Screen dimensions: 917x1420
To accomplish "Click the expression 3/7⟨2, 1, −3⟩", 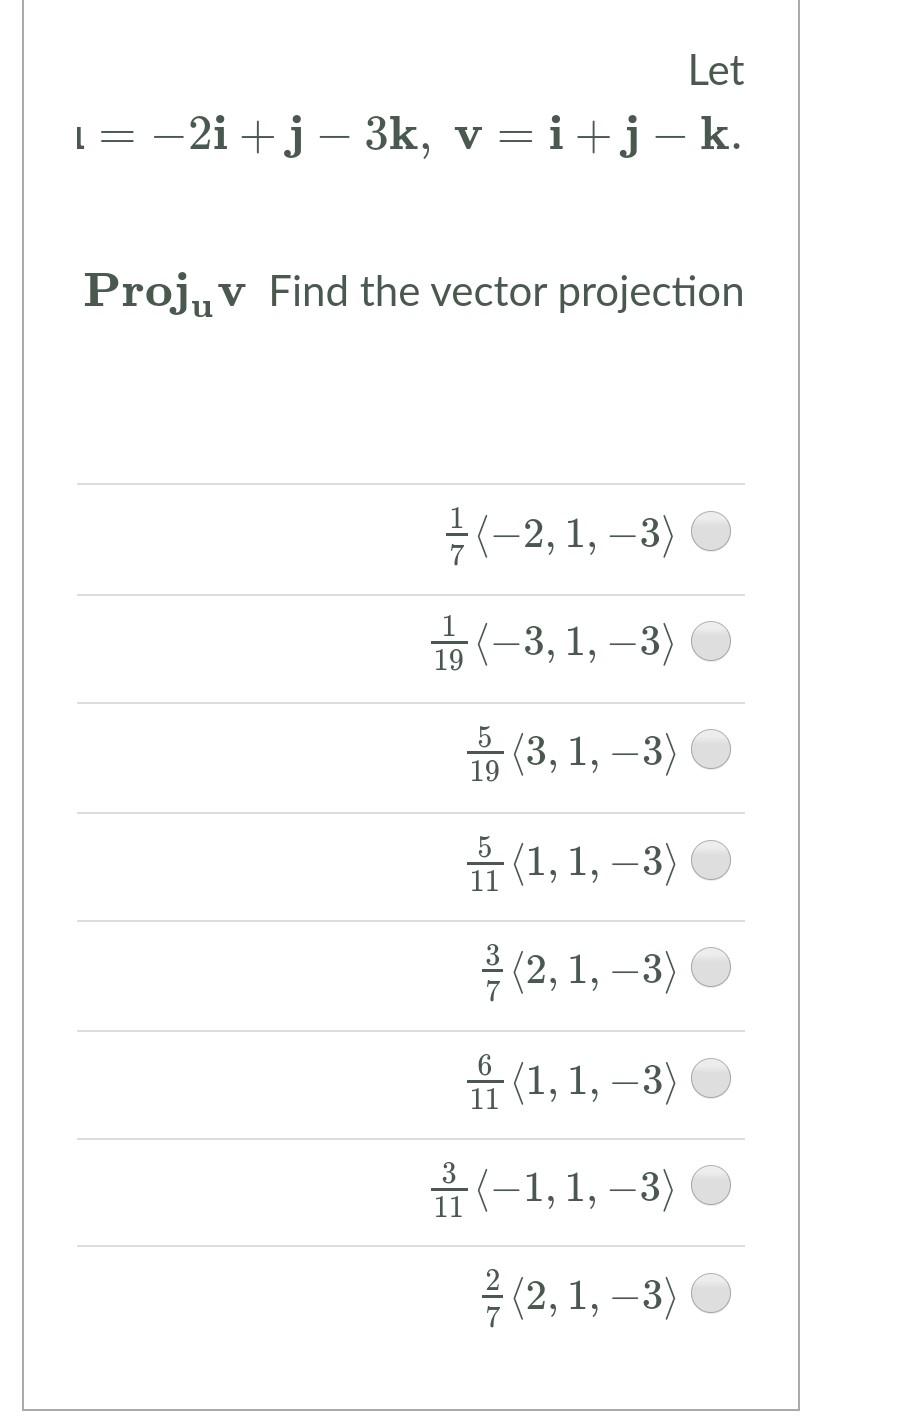I will (x=580, y=967).
